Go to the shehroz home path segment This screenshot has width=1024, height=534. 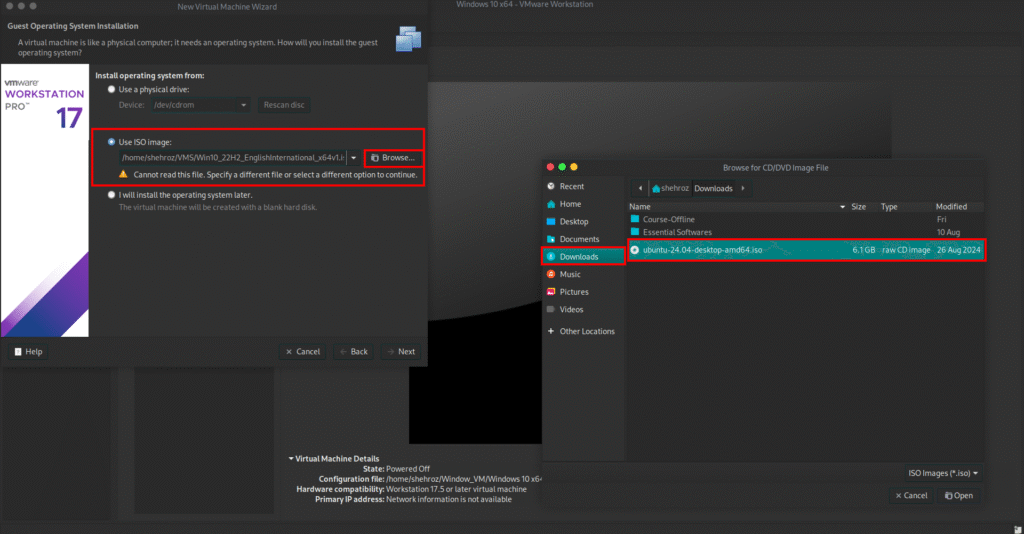coord(670,188)
